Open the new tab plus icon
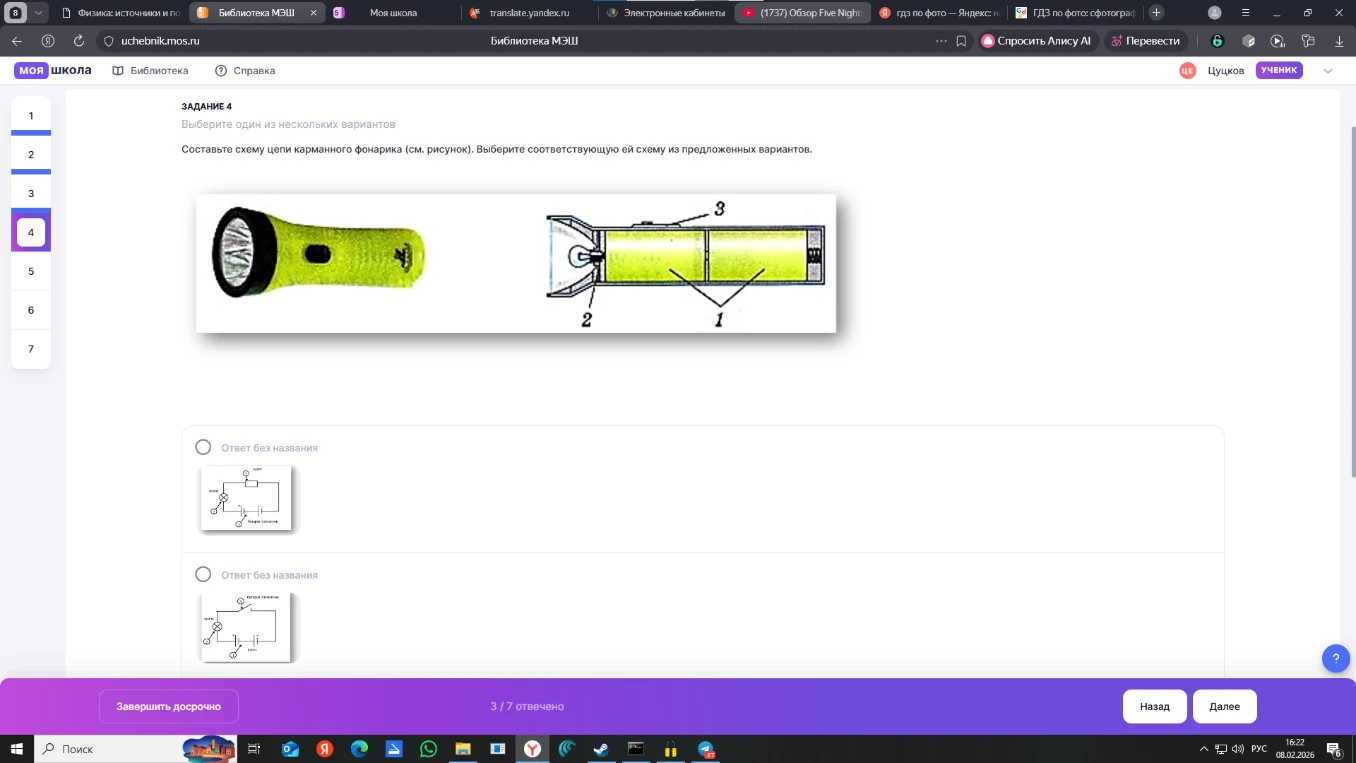1356x763 pixels. pyautogui.click(x=1157, y=13)
